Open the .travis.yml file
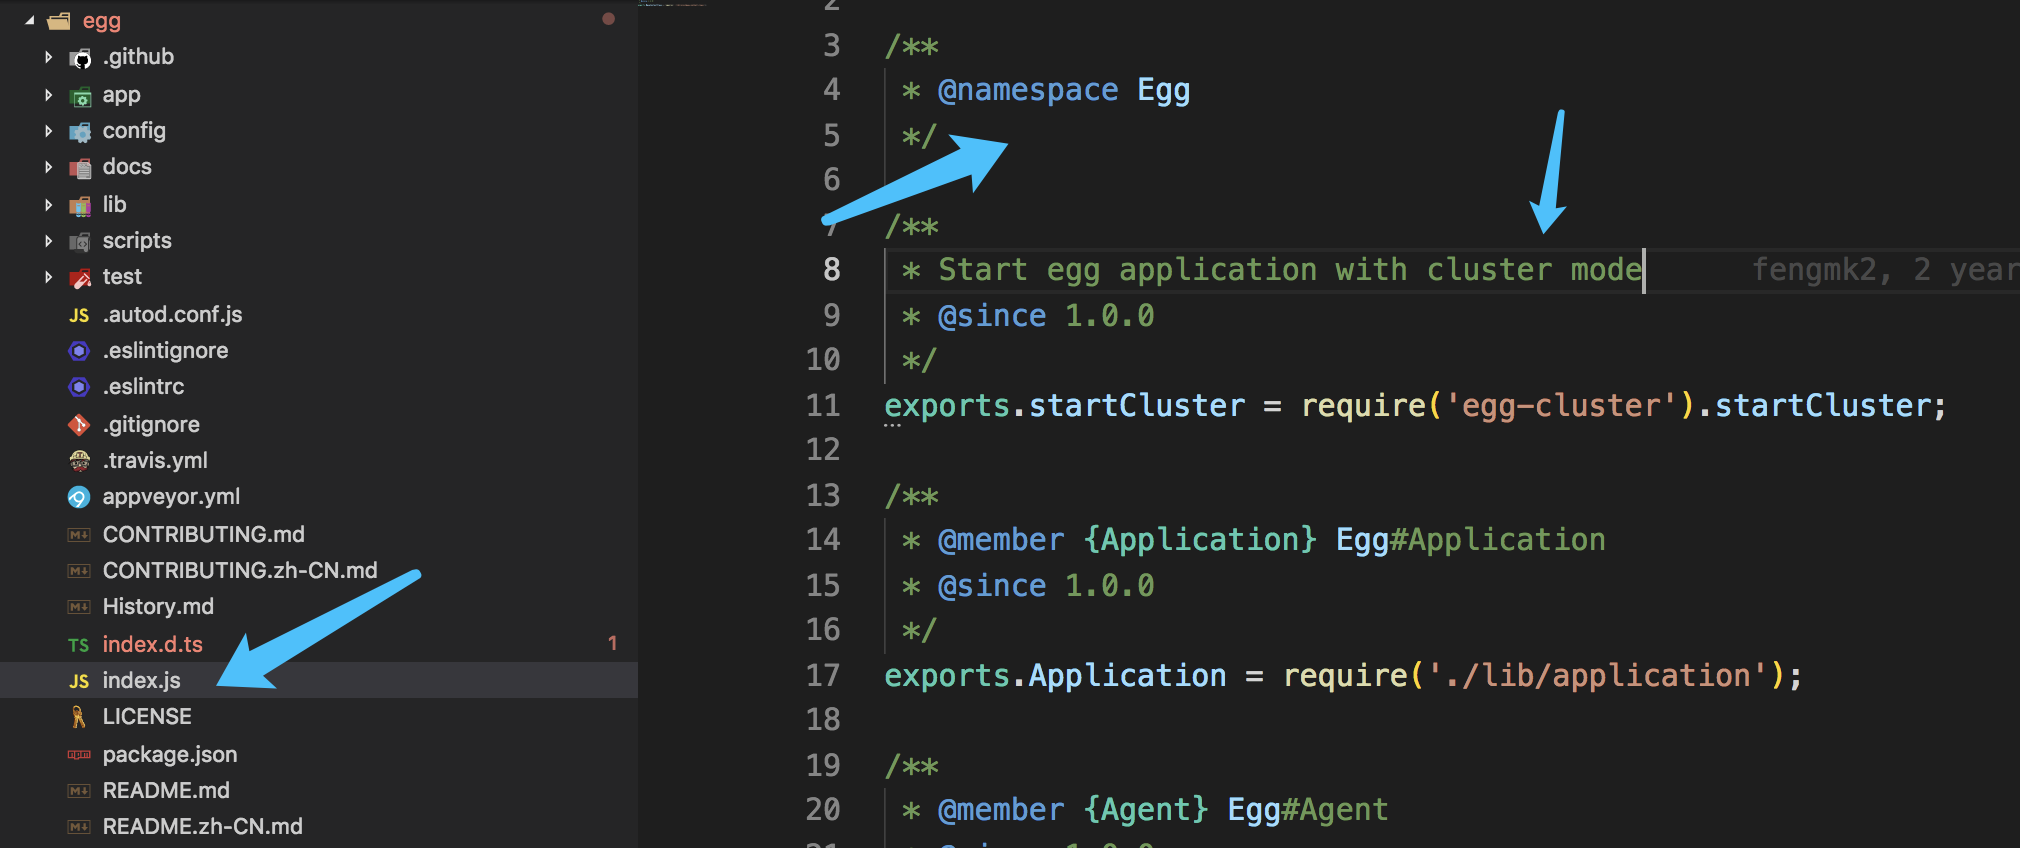 (155, 461)
